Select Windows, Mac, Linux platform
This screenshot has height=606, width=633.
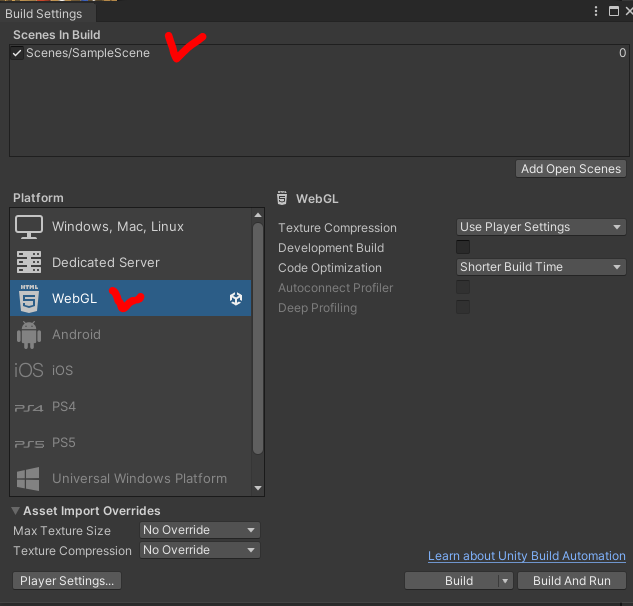click(x=130, y=227)
